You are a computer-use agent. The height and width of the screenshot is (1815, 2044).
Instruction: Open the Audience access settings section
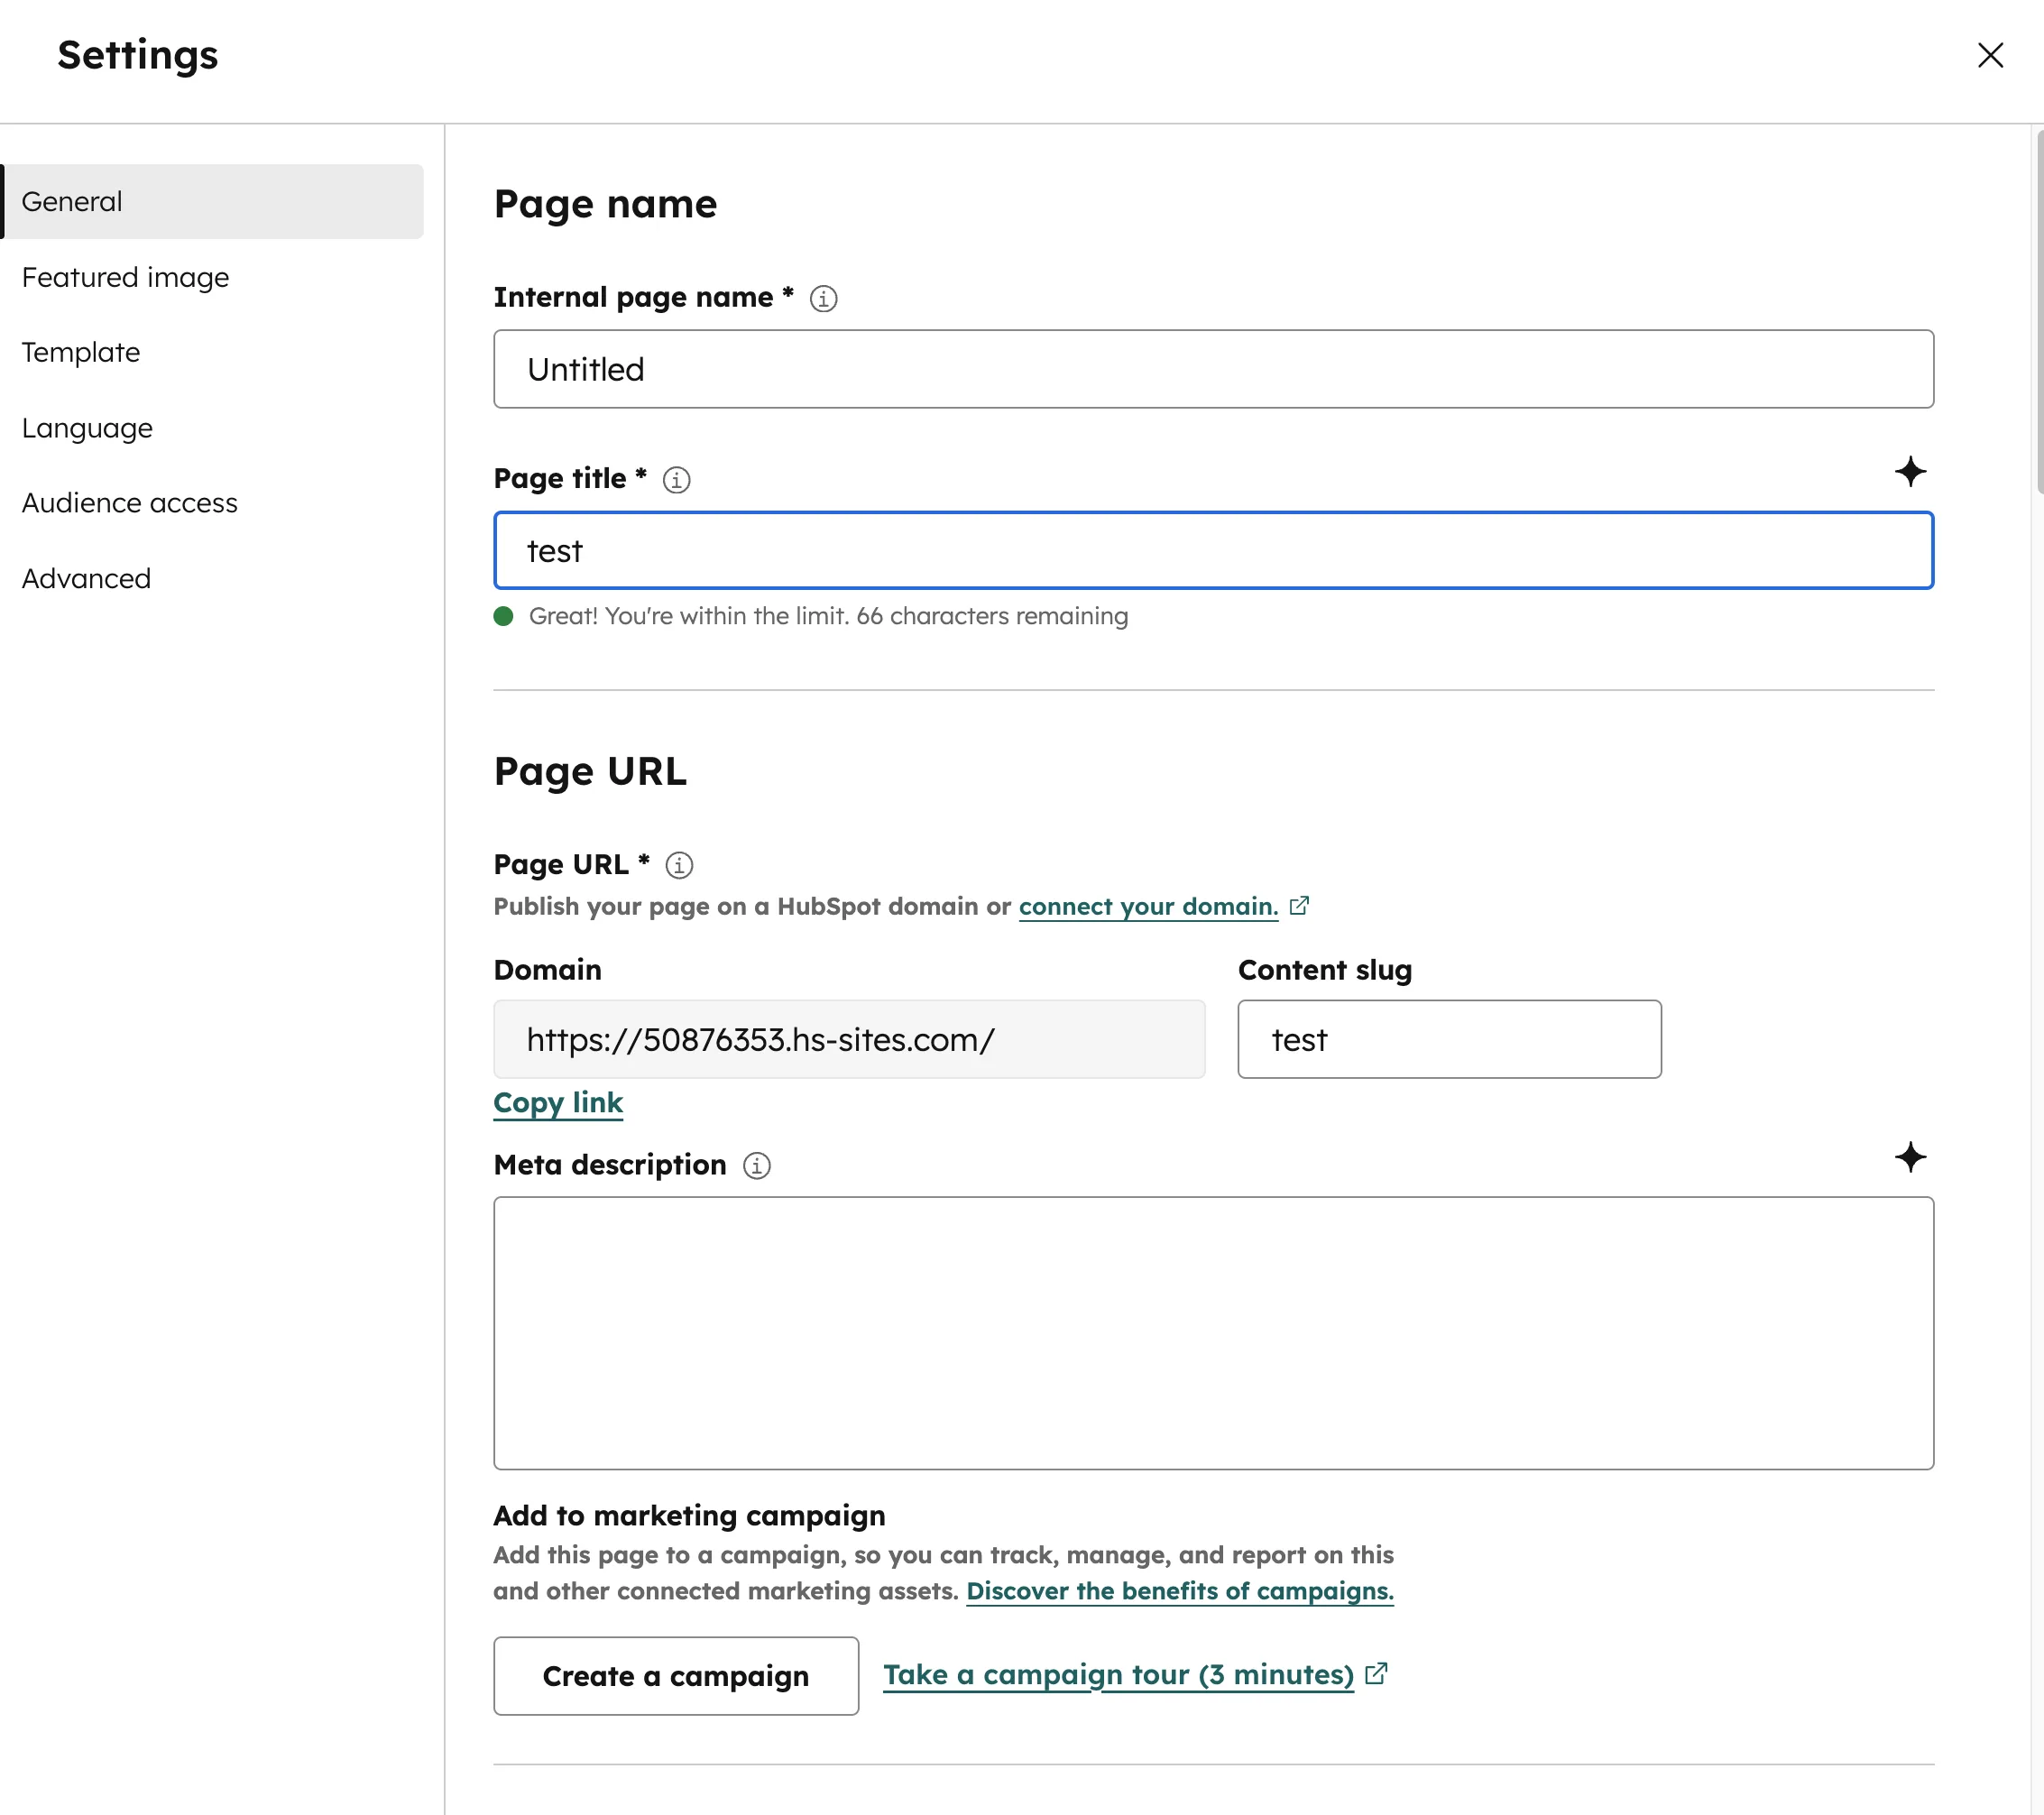[x=129, y=503]
